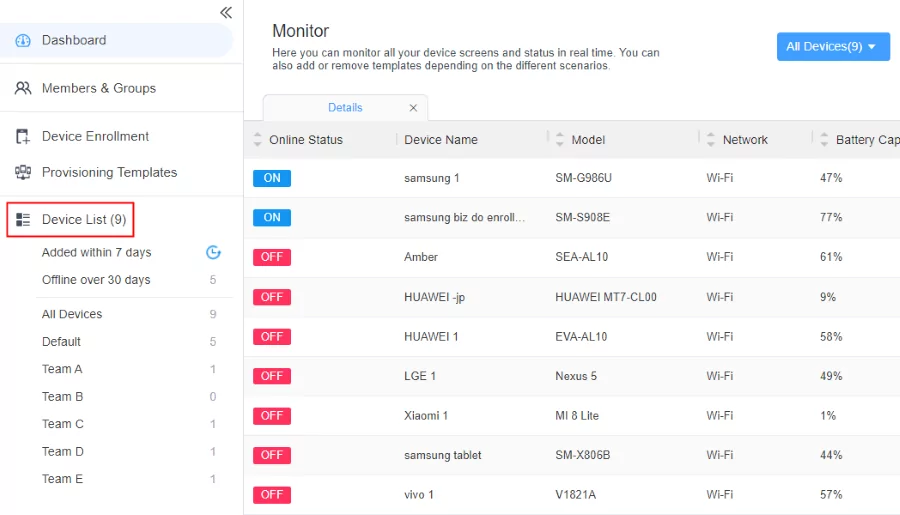Click OFF badge for LGE 1
Image resolution: width=900 pixels, height=515 pixels.
pos(272,376)
